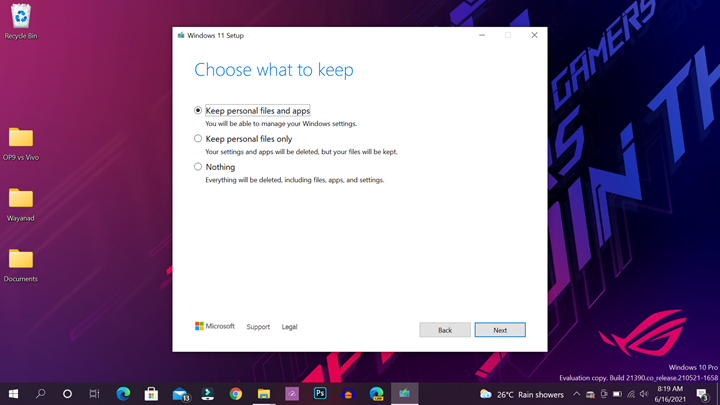Viewport: 720px width, 405px height.
Task: Open the Legal link
Action: pos(289,327)
